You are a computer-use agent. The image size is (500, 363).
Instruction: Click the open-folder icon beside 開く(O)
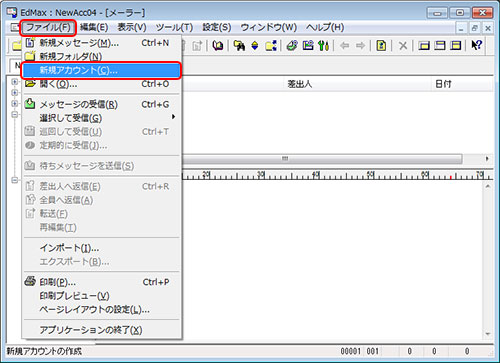(30, 84)
